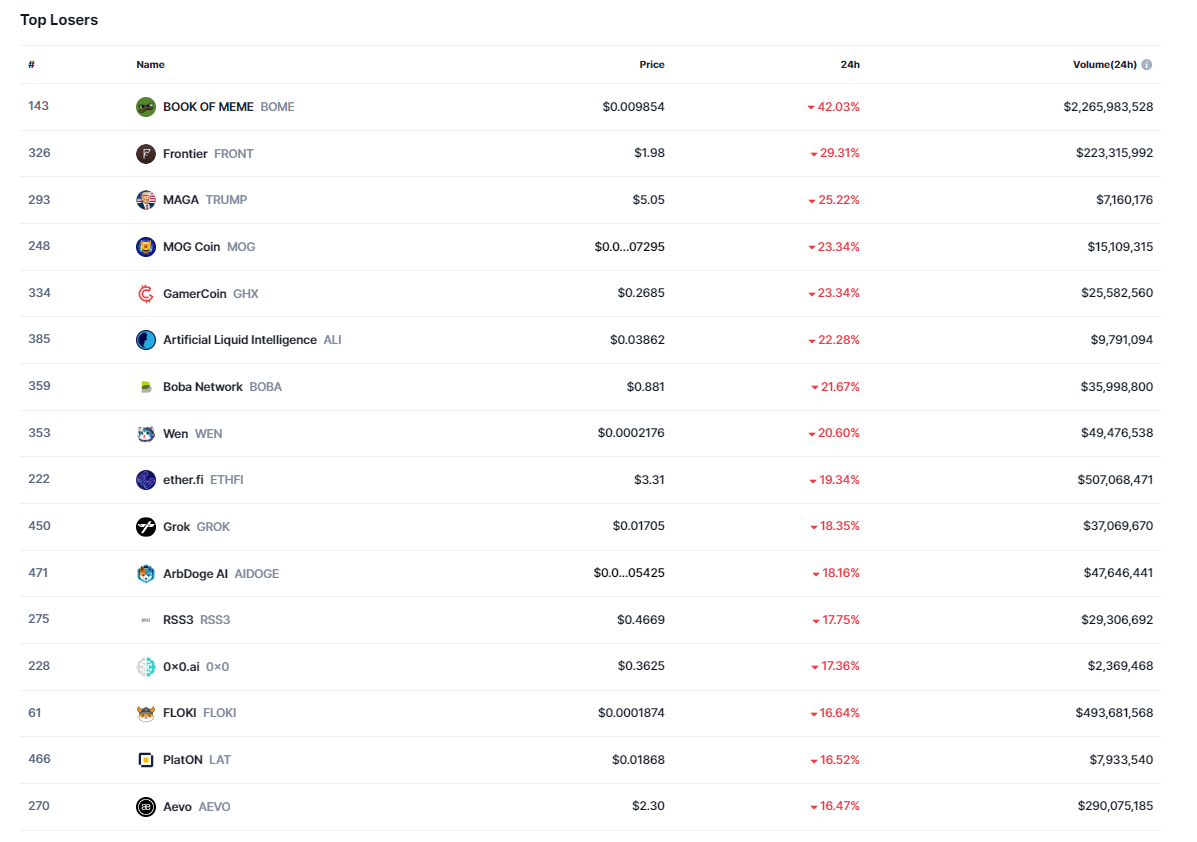Click the Aevo coin logo
The width and height of the screenshot is (1197, 842).
click(x=146, y=807)
